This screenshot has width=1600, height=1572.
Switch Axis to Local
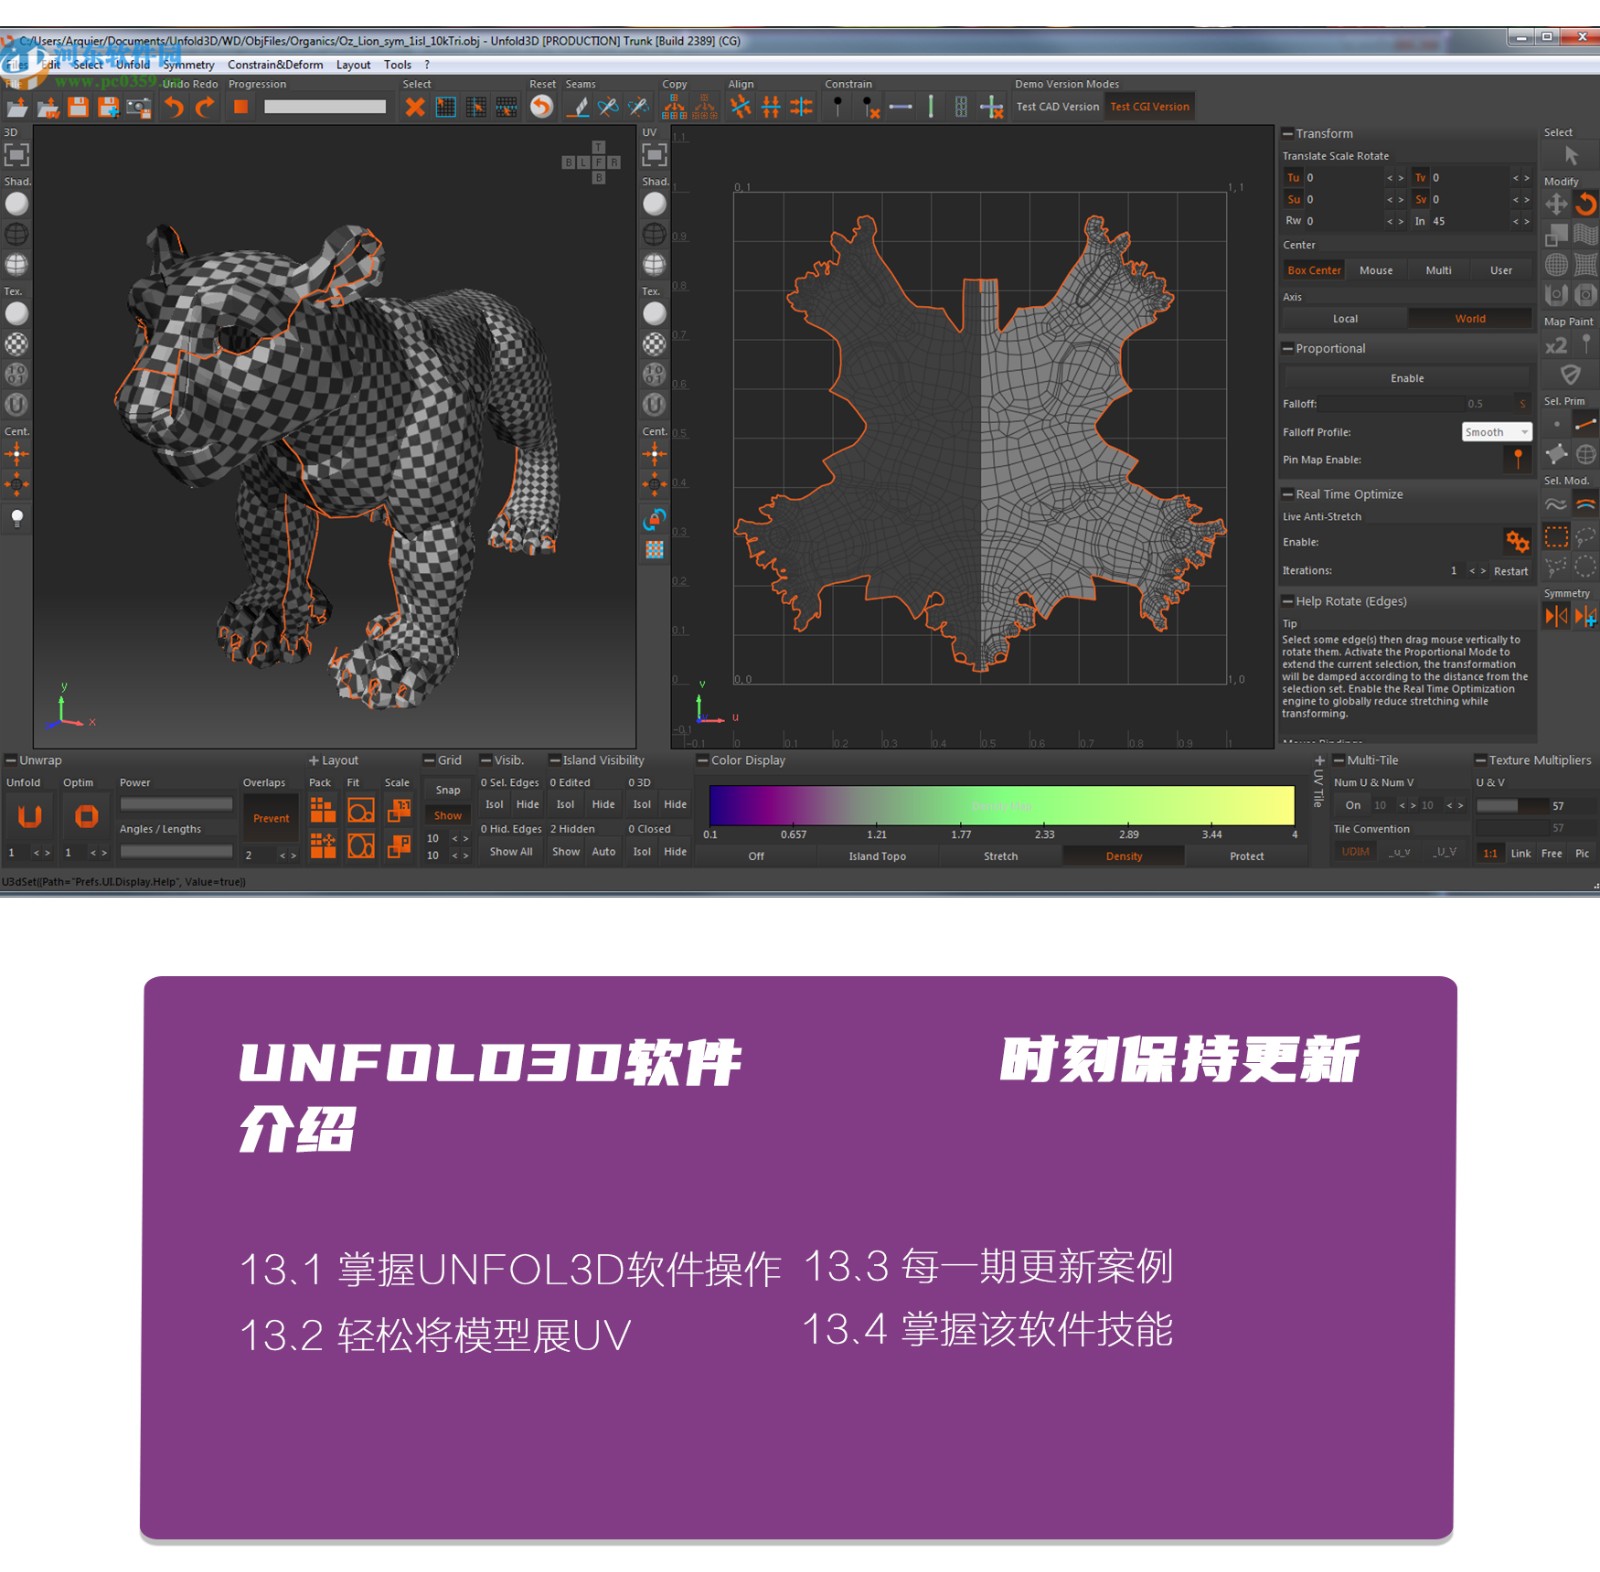1345,319
